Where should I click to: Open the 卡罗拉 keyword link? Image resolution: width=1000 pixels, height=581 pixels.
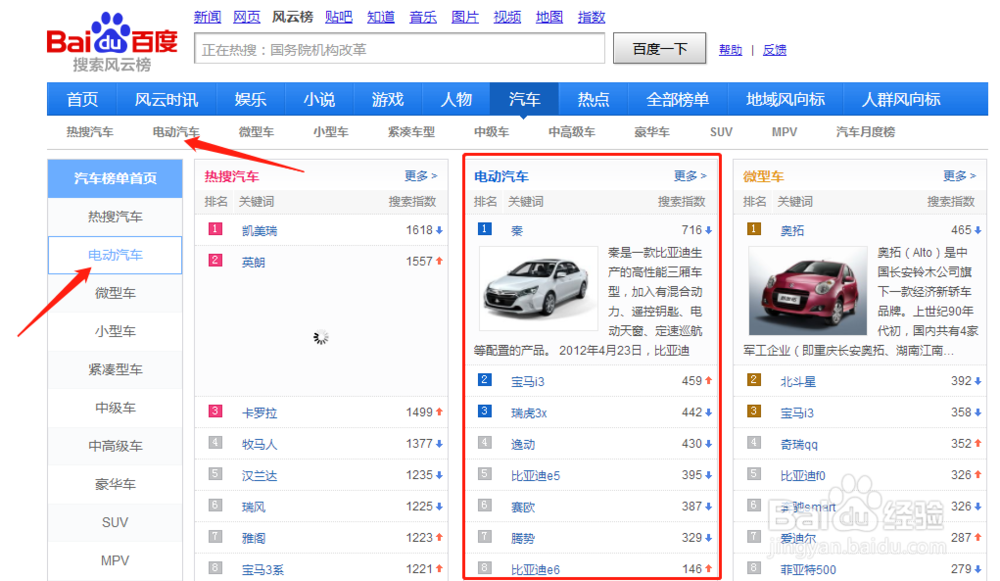tap(260, 413)
